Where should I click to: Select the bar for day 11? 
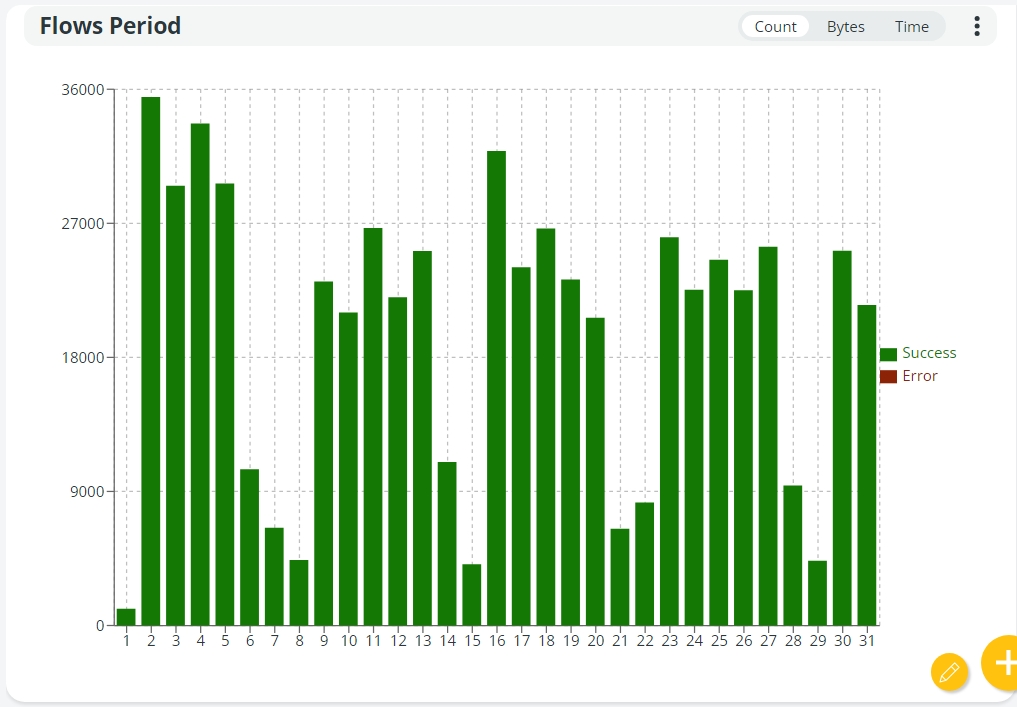click(373, 426)
